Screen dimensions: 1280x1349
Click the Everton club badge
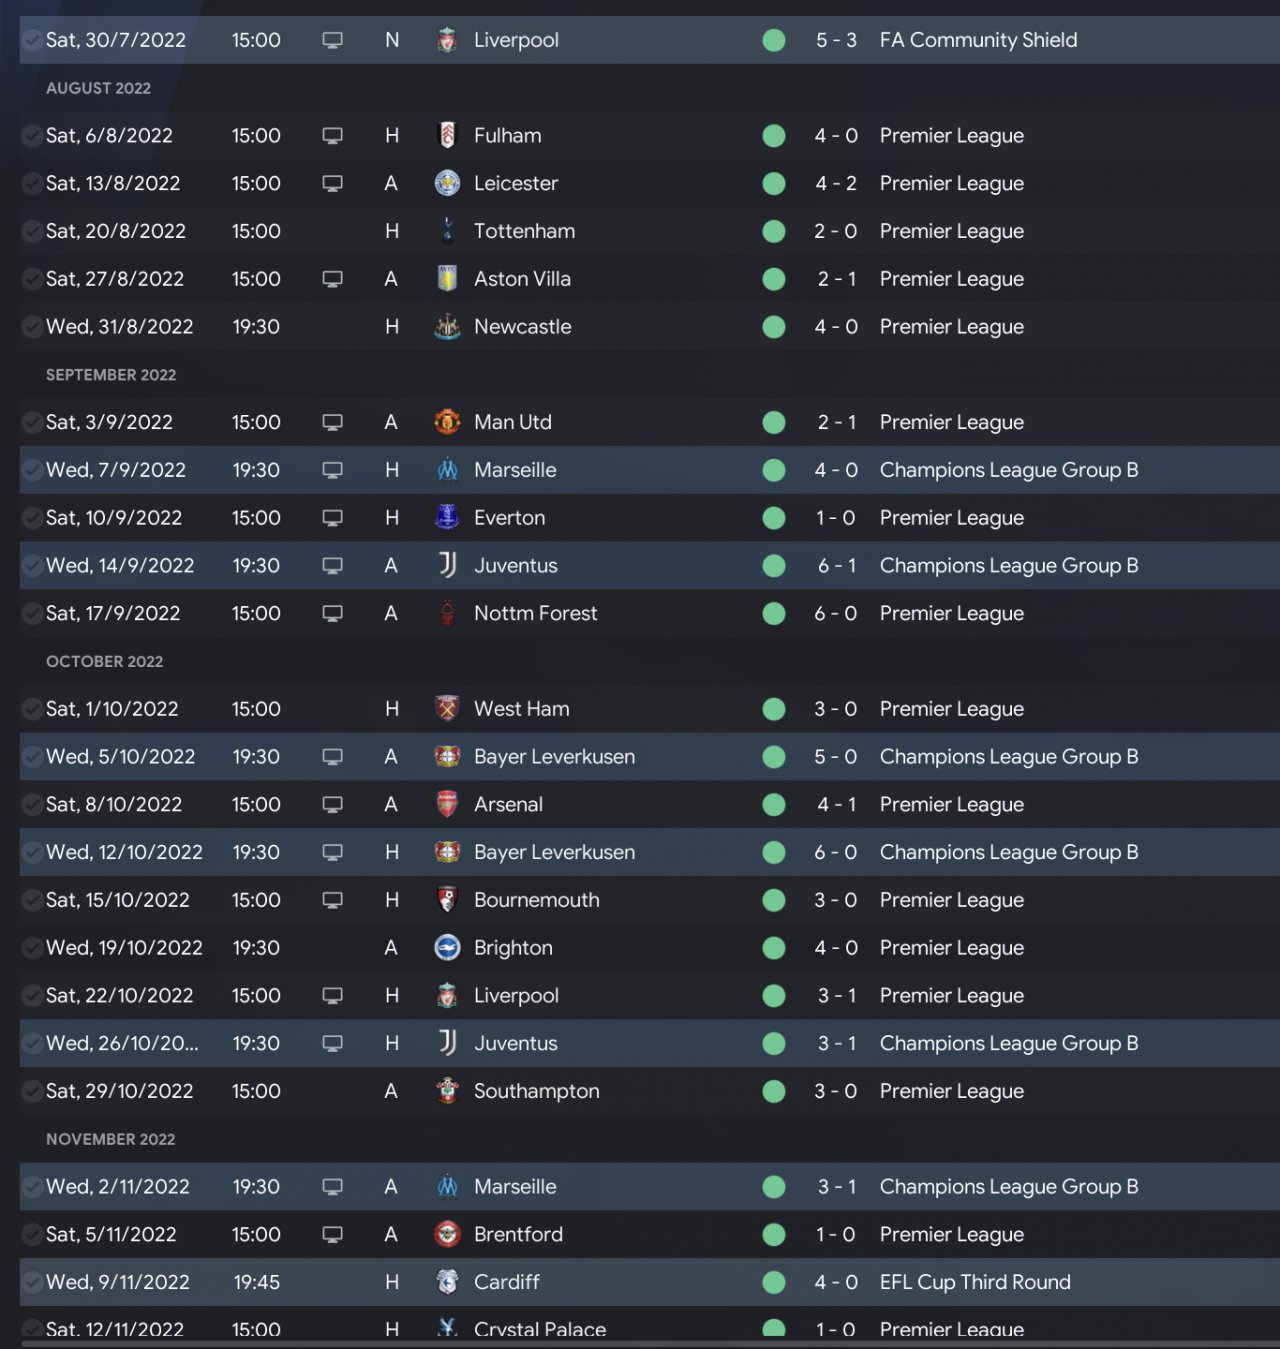coord(447,518)
